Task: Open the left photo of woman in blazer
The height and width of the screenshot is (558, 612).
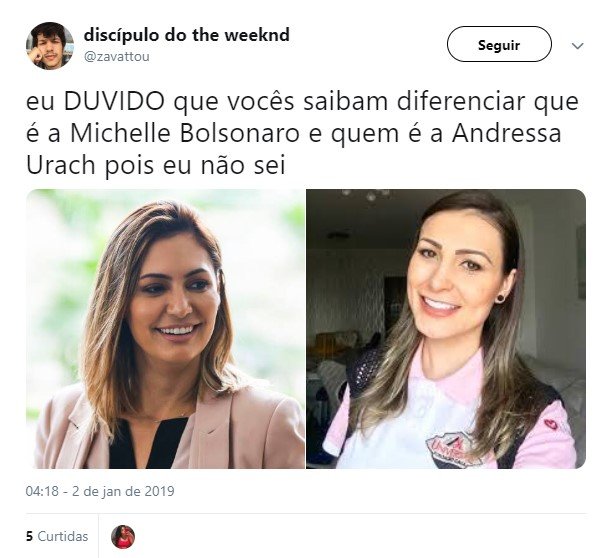Action: click(x=165, y=329)
